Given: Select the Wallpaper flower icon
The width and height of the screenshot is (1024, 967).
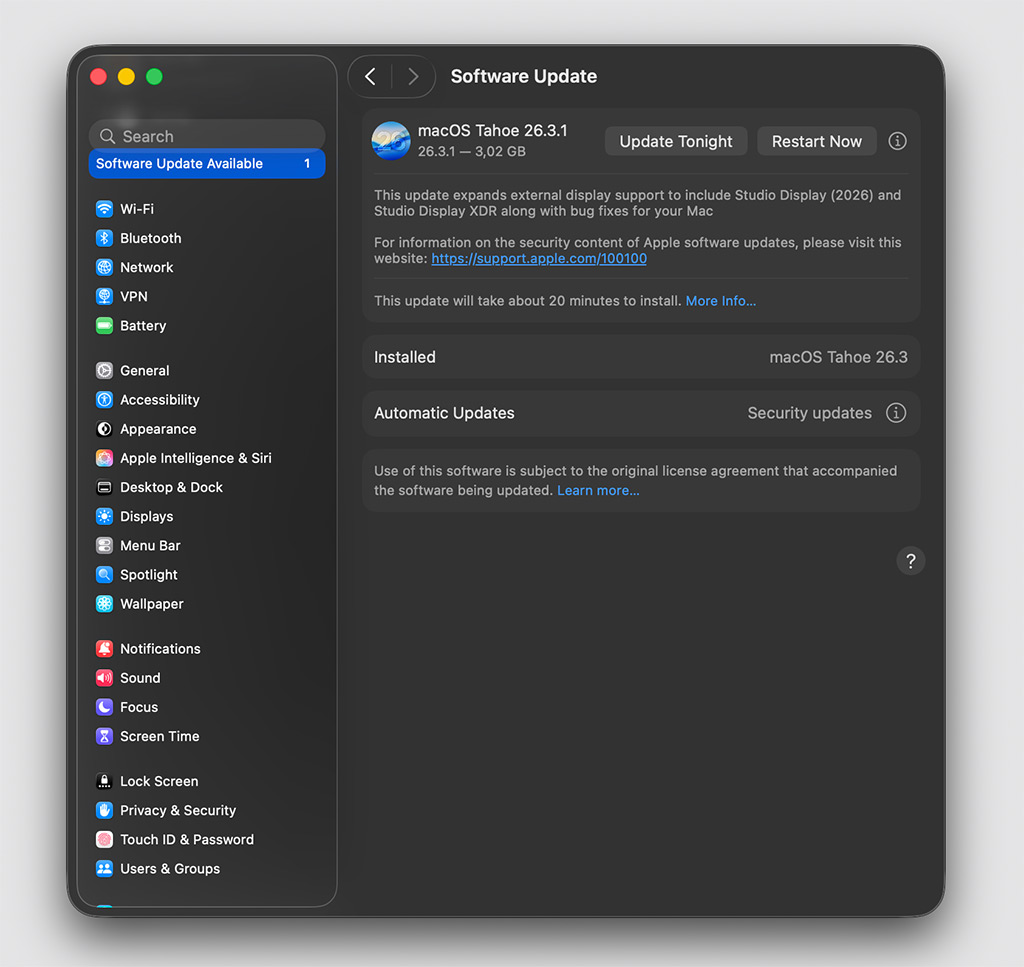Looking at the screenshot, I should click(x=104, y=604).
